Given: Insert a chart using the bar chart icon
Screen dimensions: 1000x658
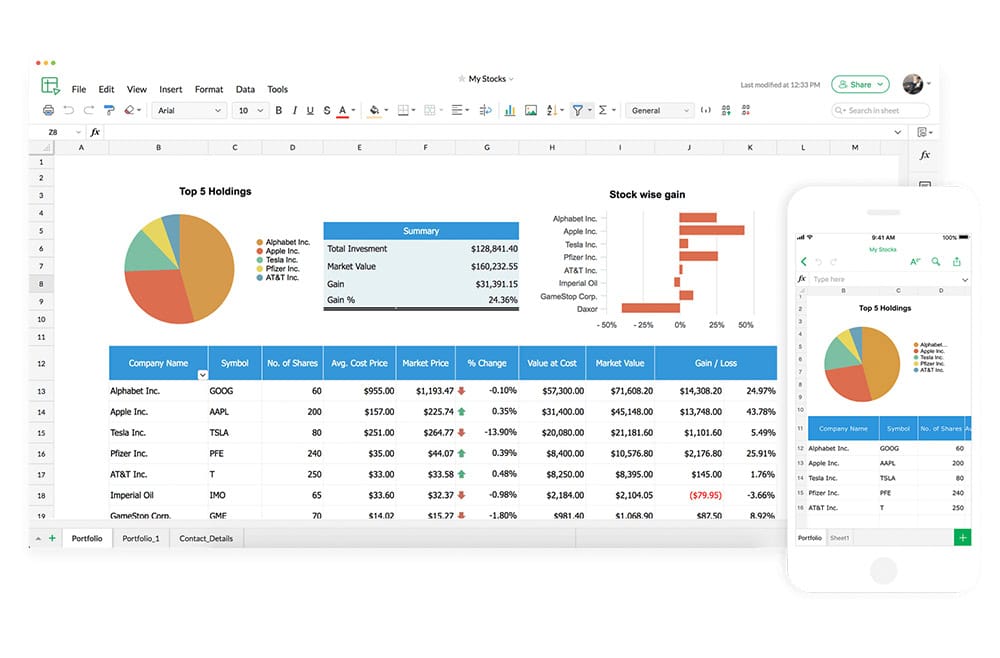Looking at the screenshot, I should click(510, 110).
